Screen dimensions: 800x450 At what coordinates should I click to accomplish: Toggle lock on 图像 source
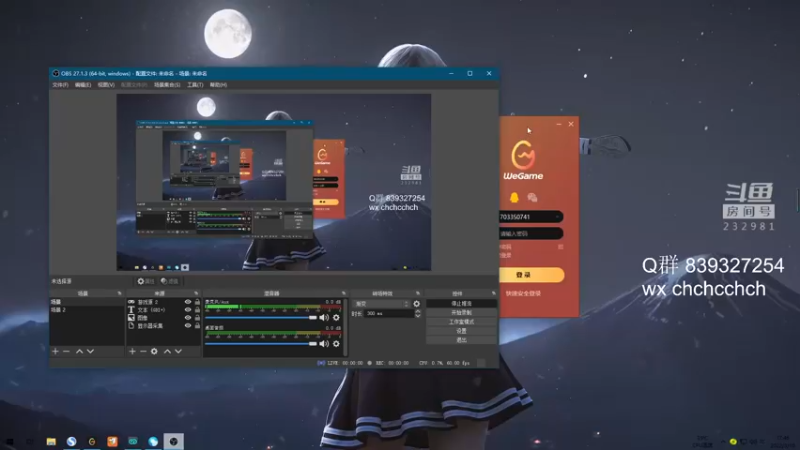[x=197, y=317]
